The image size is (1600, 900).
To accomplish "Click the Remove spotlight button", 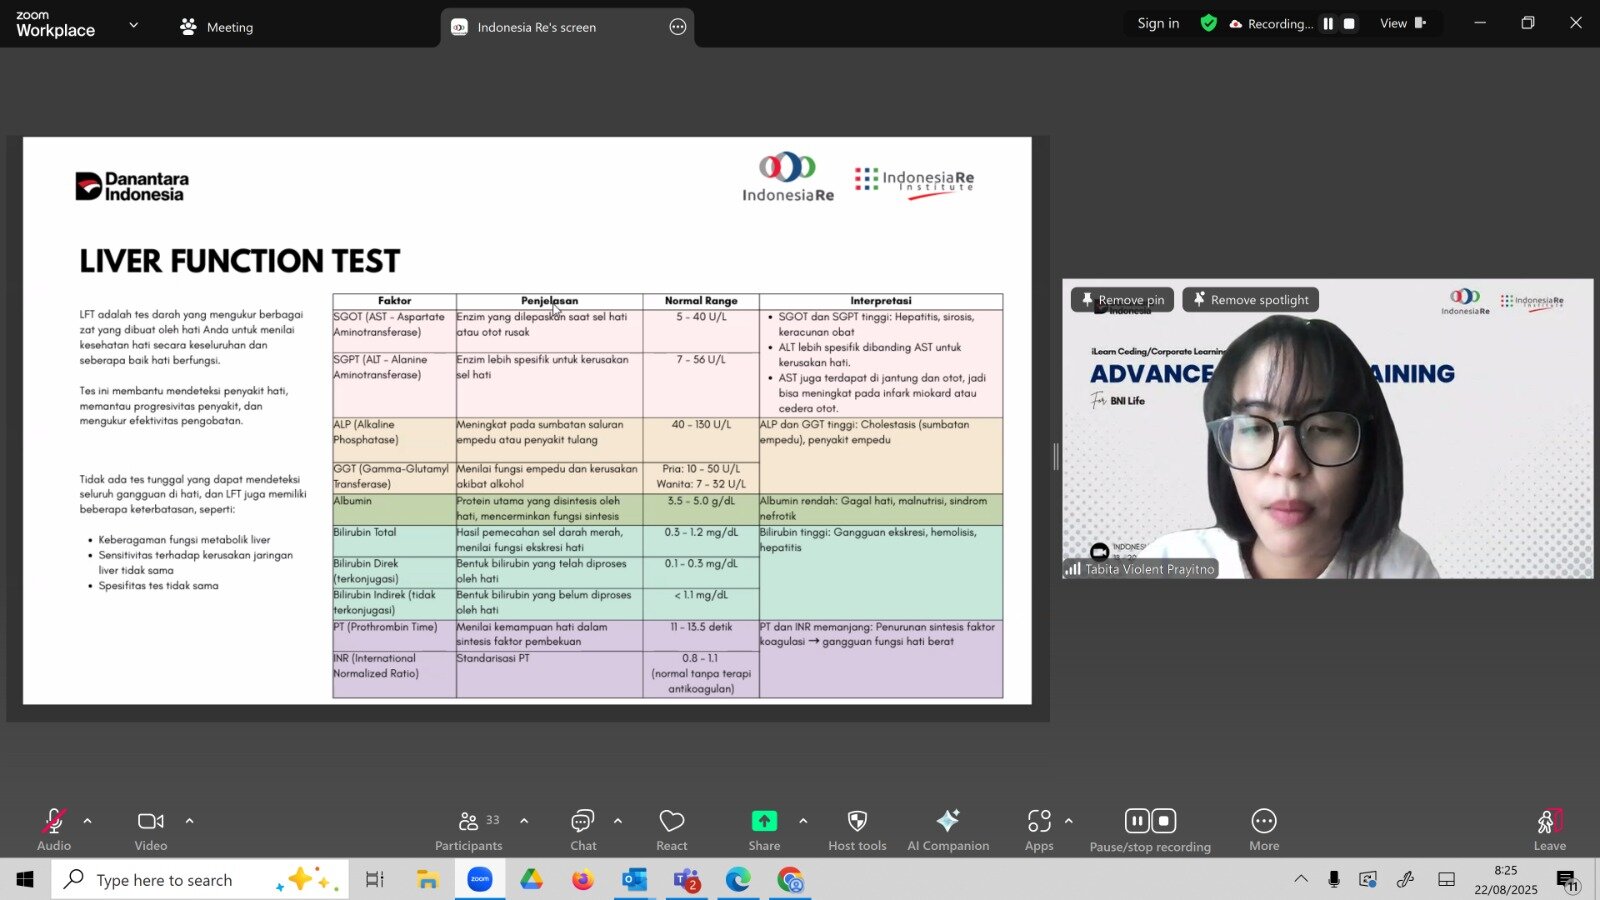I will pos(1250,300).
